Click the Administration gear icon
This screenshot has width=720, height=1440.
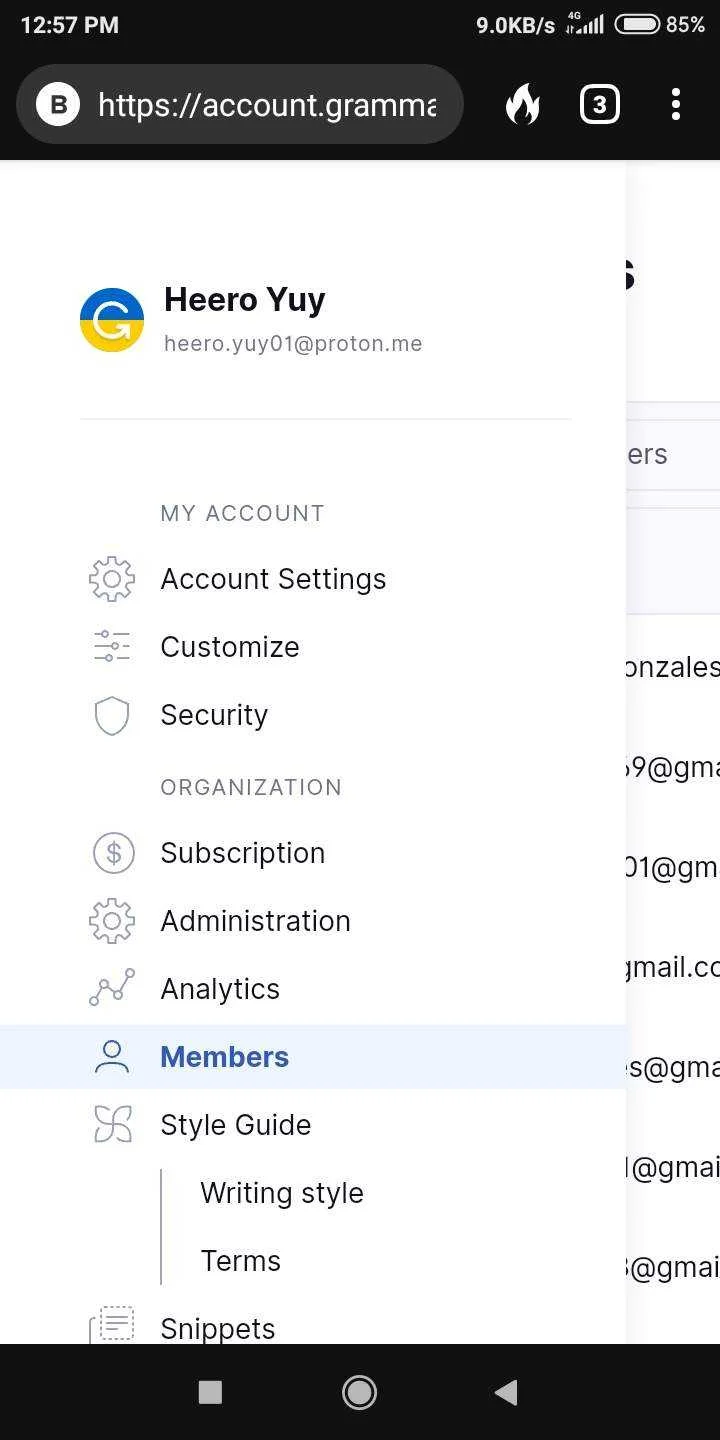pos(112,921)
